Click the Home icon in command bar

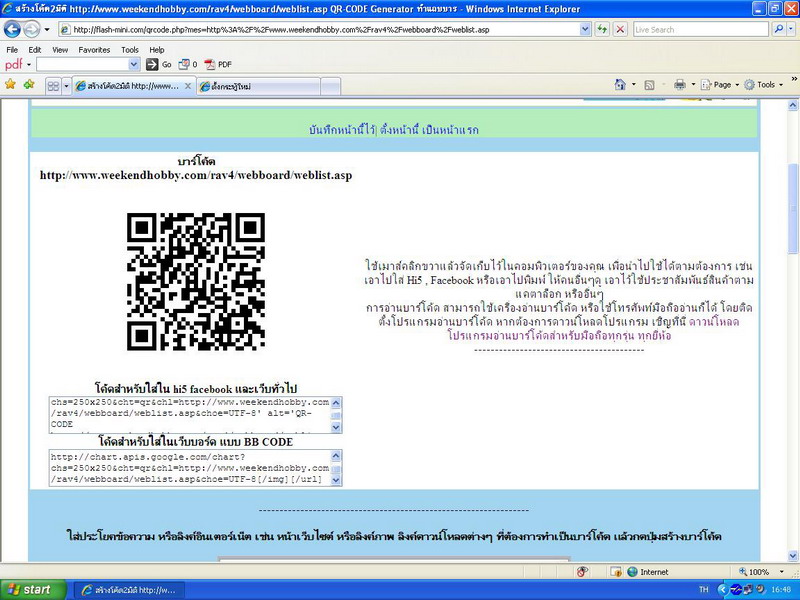coord(621,85)
